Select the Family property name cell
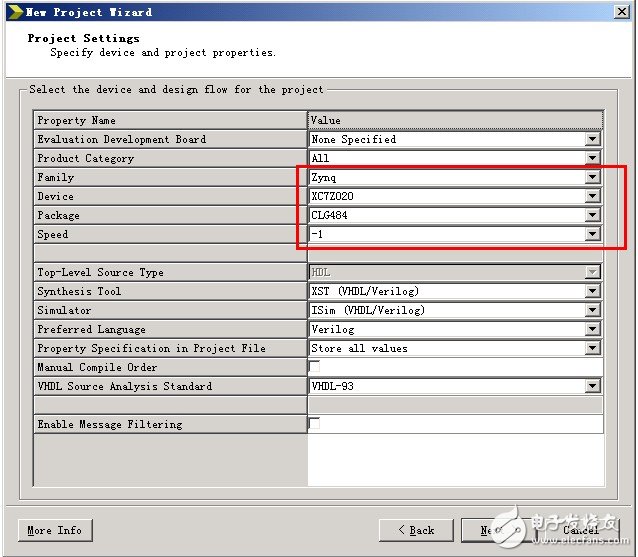The image size is (638, 557). click(x=170, y=178)
